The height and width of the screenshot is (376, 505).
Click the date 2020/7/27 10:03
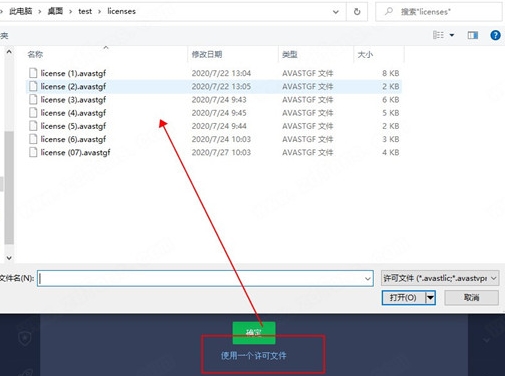[221, 153]
